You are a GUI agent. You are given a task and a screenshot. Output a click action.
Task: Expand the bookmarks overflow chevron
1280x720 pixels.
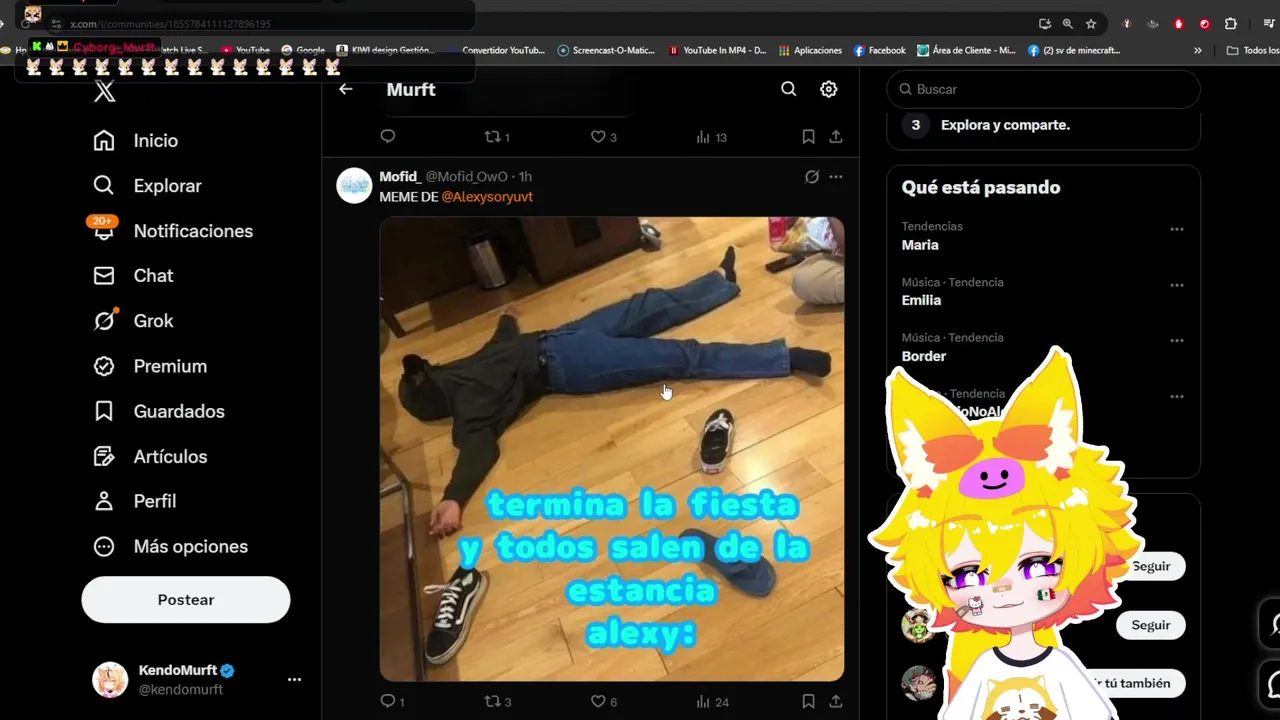pyautogui.click(x=1198, y=50)
